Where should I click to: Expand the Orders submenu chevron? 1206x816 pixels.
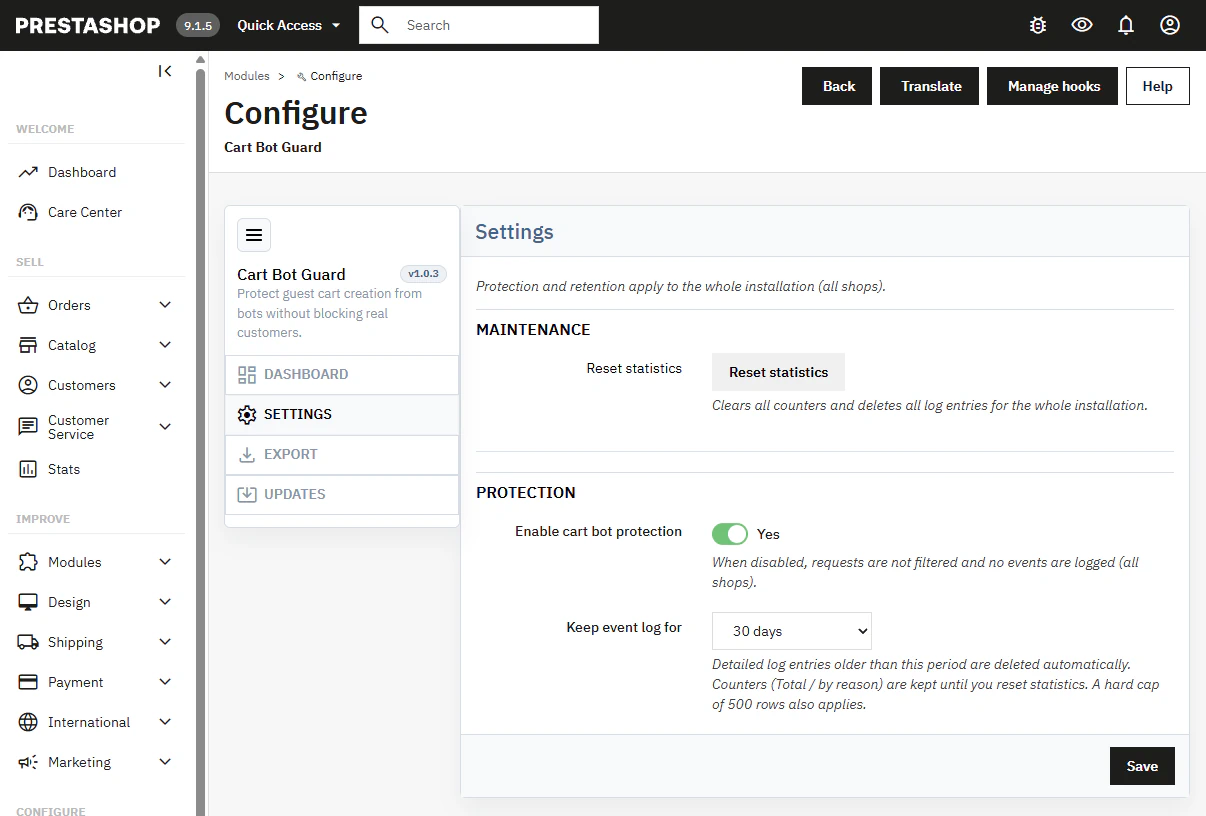tap(166, 305)
